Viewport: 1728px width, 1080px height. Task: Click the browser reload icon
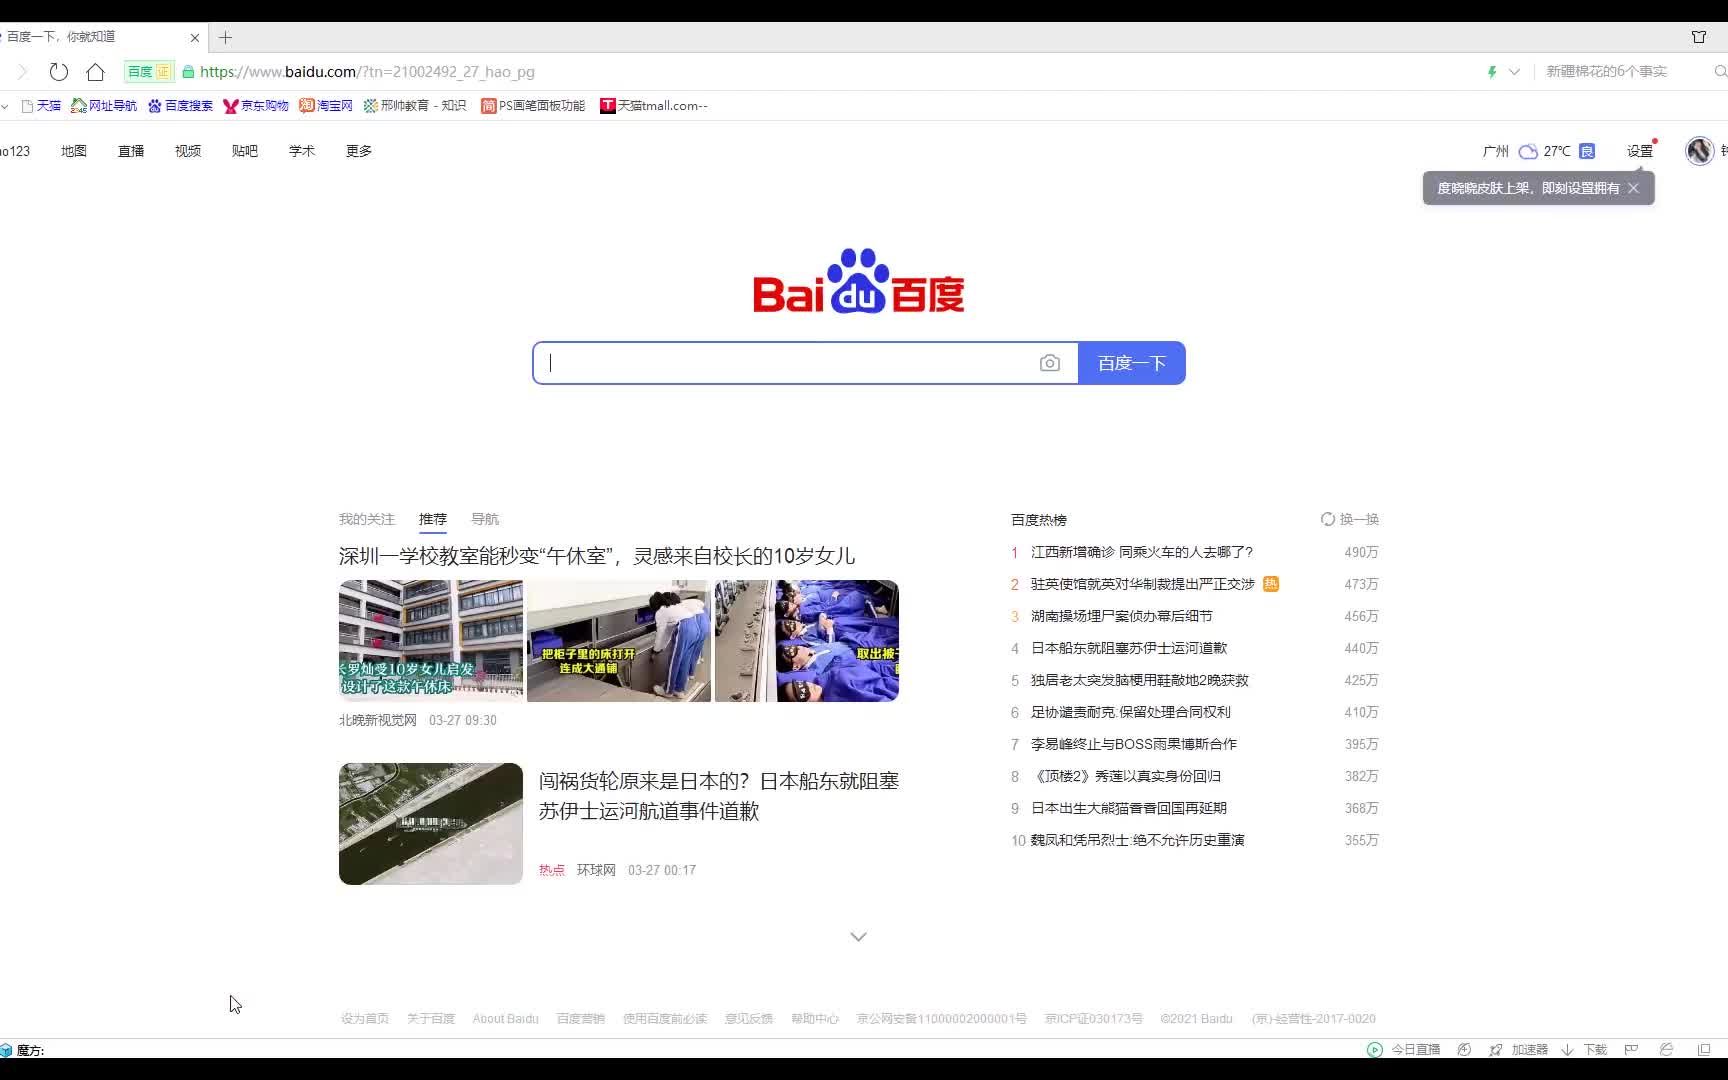59,72
